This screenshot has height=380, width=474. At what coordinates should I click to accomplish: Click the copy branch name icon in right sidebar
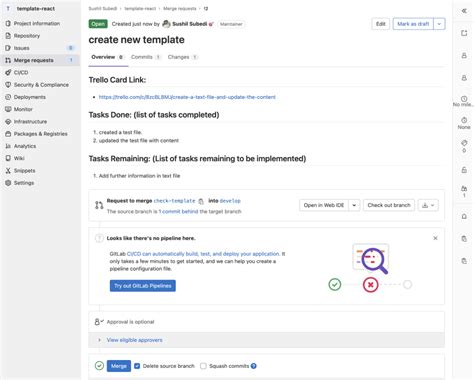[x=464, y=261]
